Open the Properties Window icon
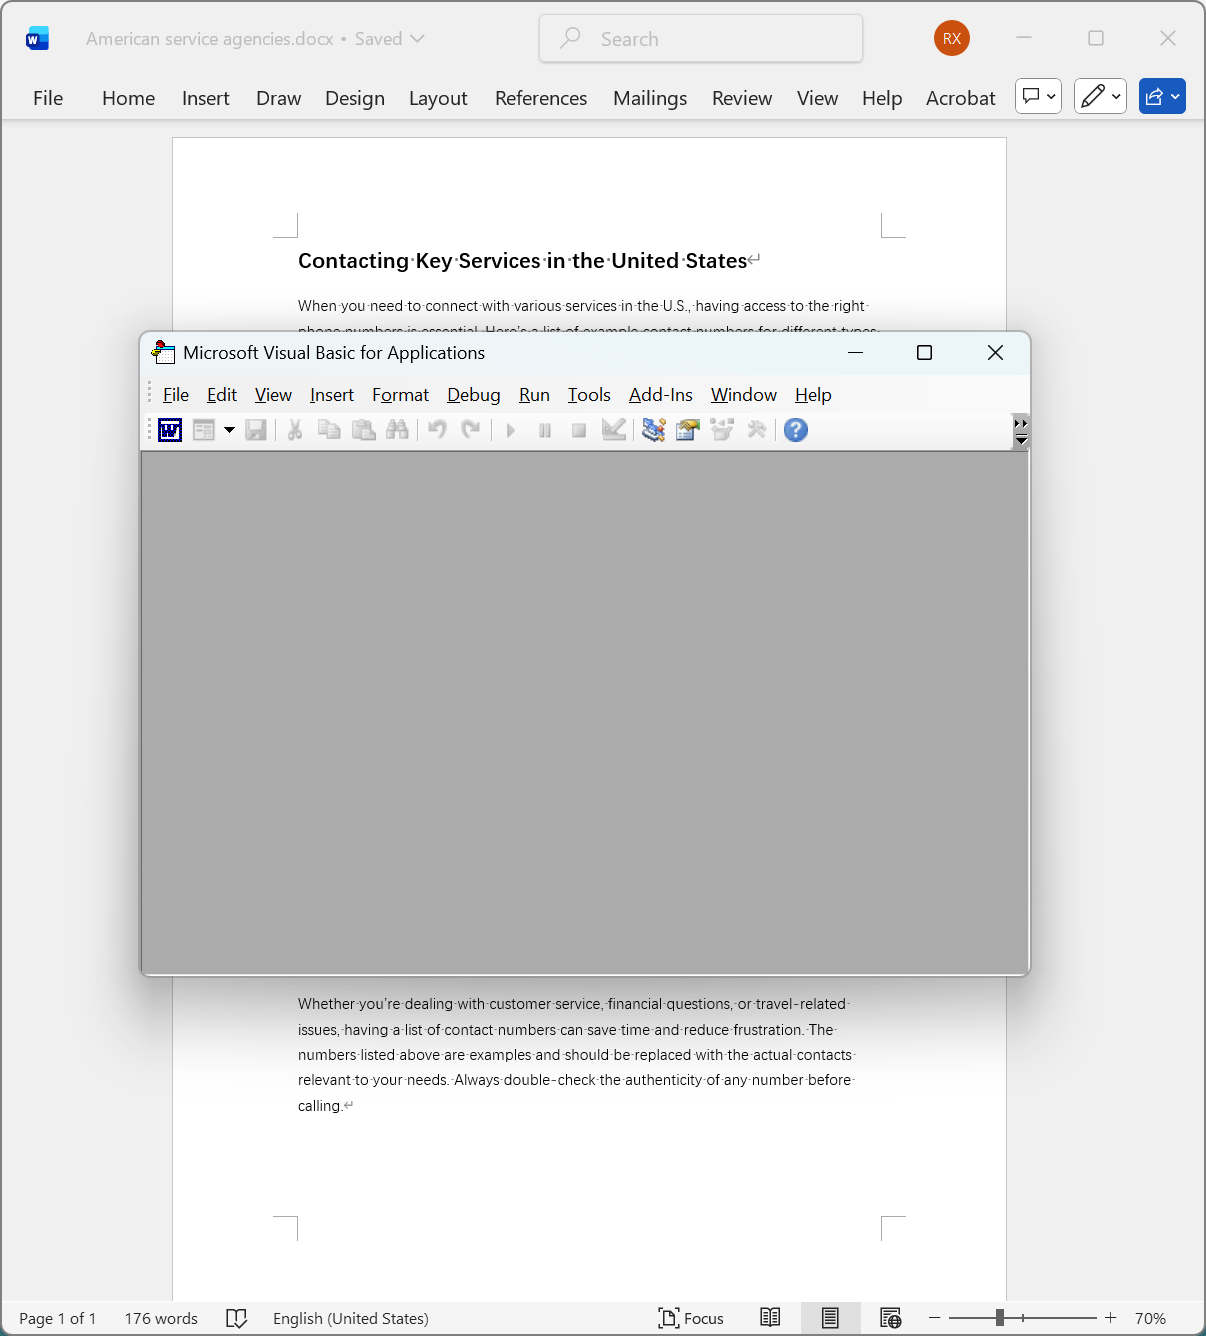The image size is (1206, 1336). [x=686, y=430]
